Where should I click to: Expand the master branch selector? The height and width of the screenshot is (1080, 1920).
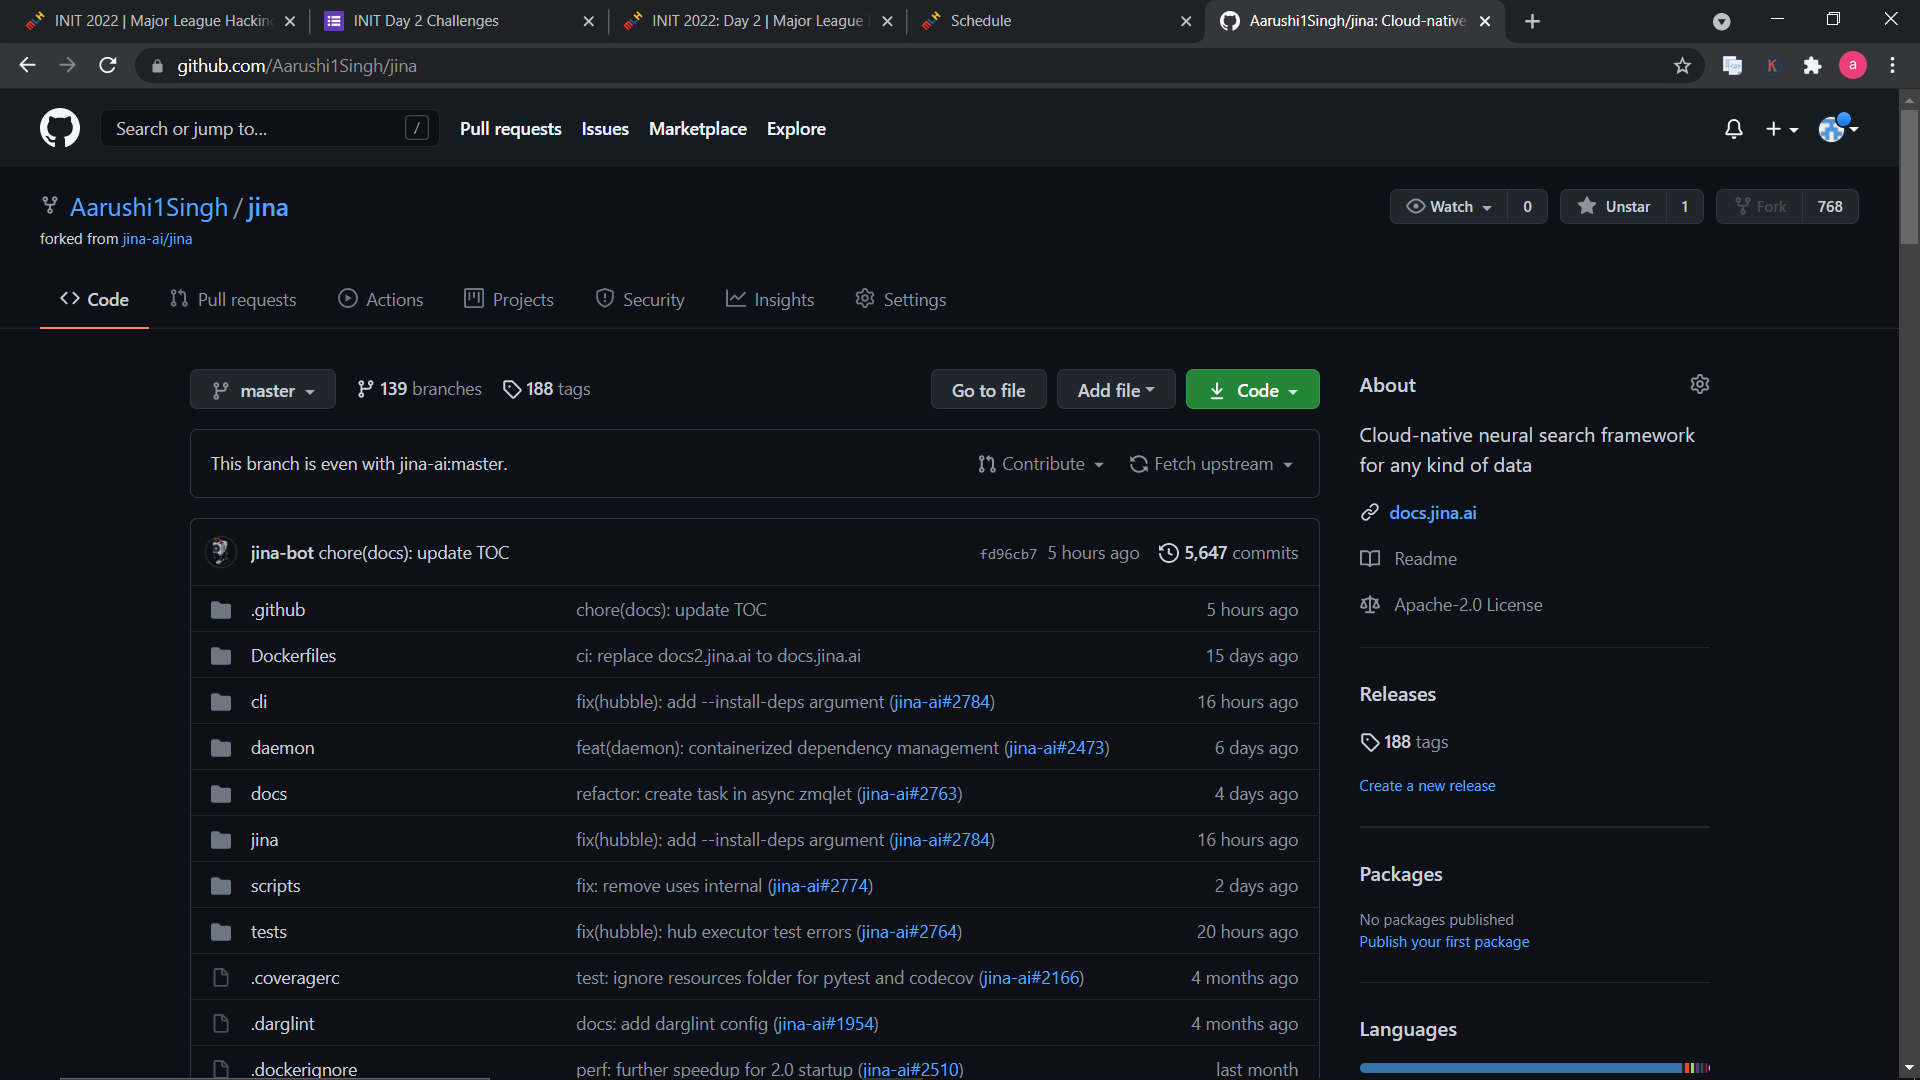click(262, 390)
